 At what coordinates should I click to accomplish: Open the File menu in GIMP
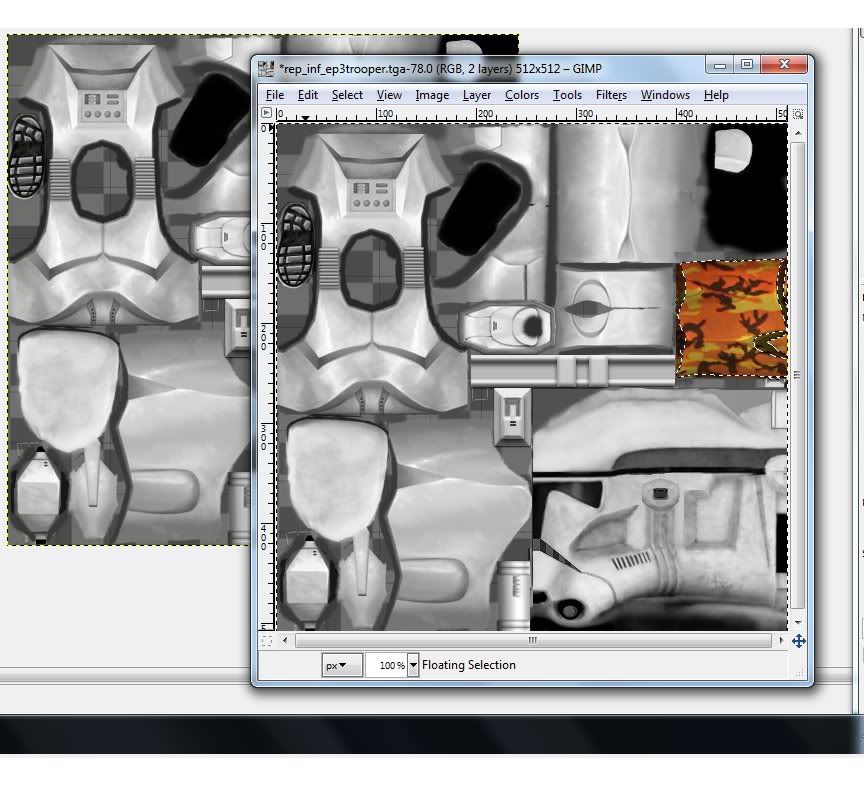[x=274, y=95]
